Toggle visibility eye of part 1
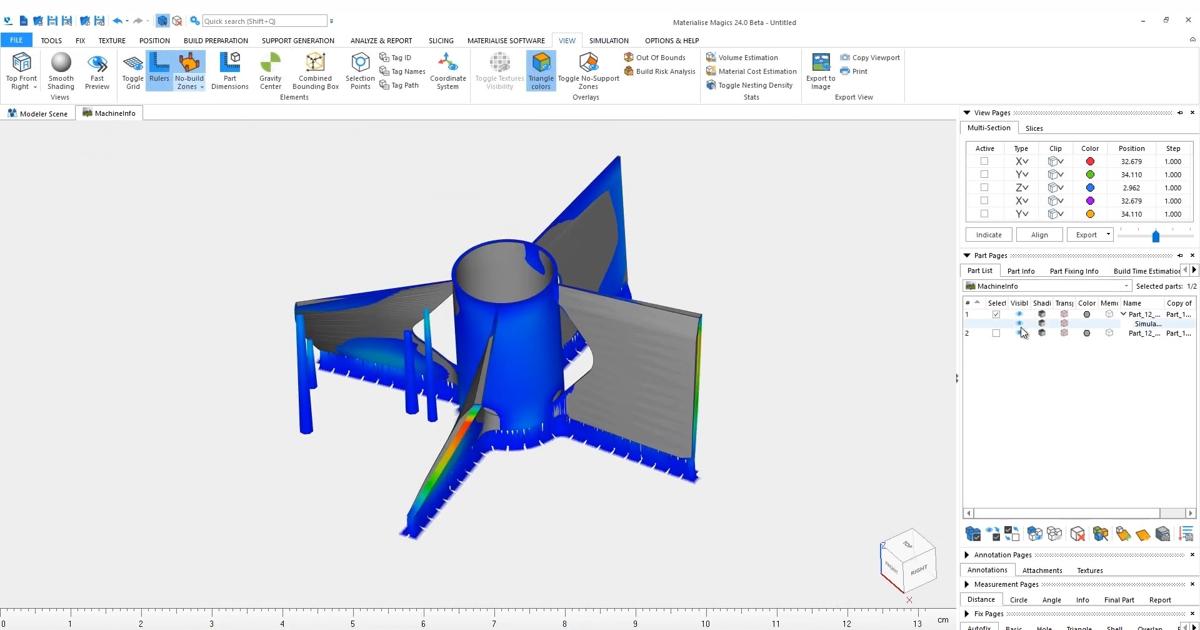The image size is (1200, 630). [1019, 314]
